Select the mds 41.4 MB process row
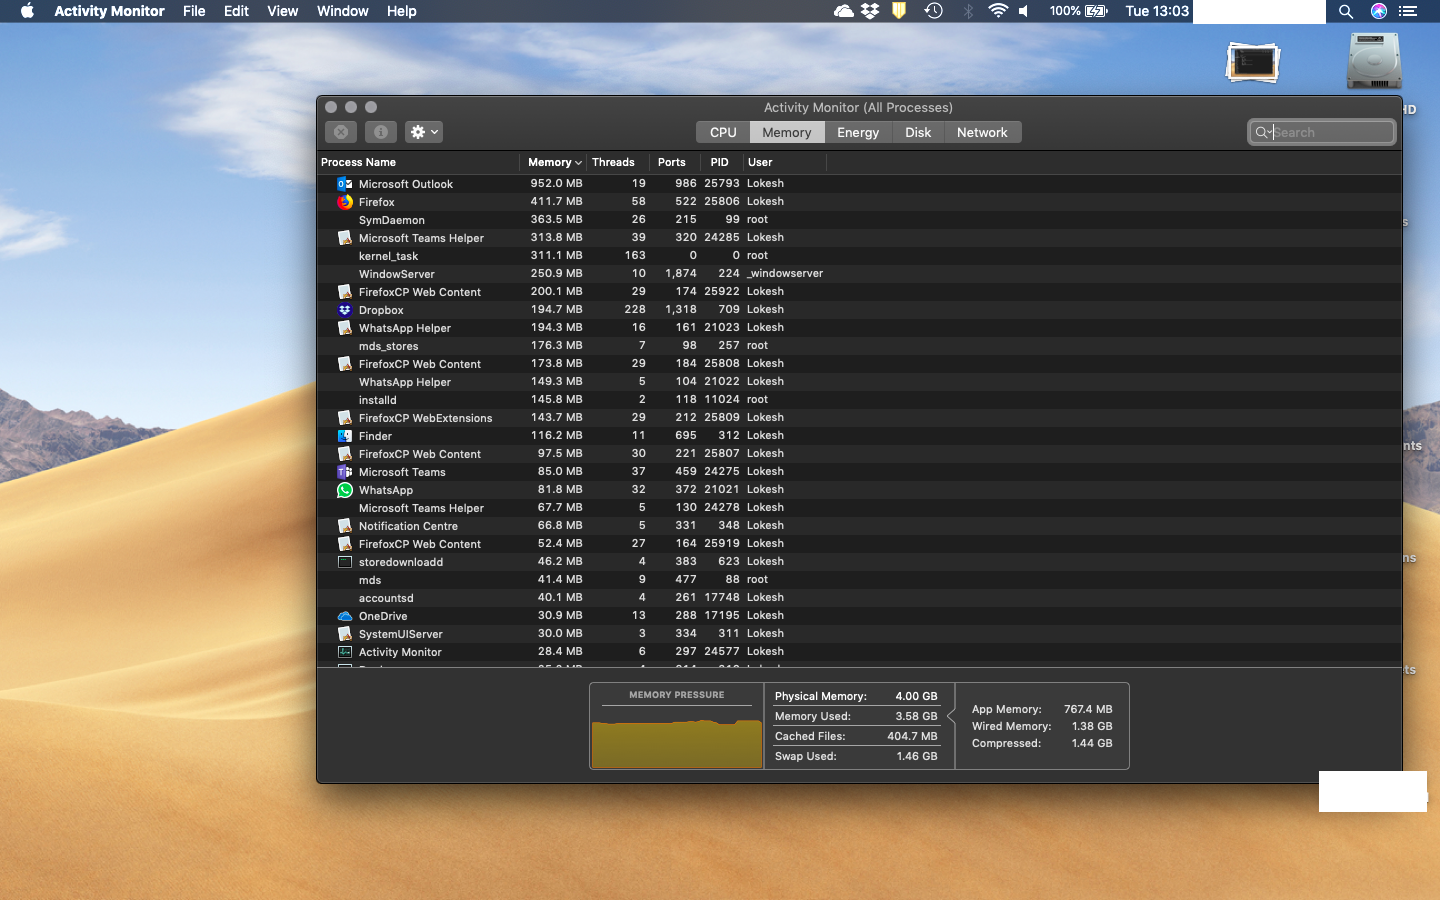1440x900 pixels. click(859, 580)
